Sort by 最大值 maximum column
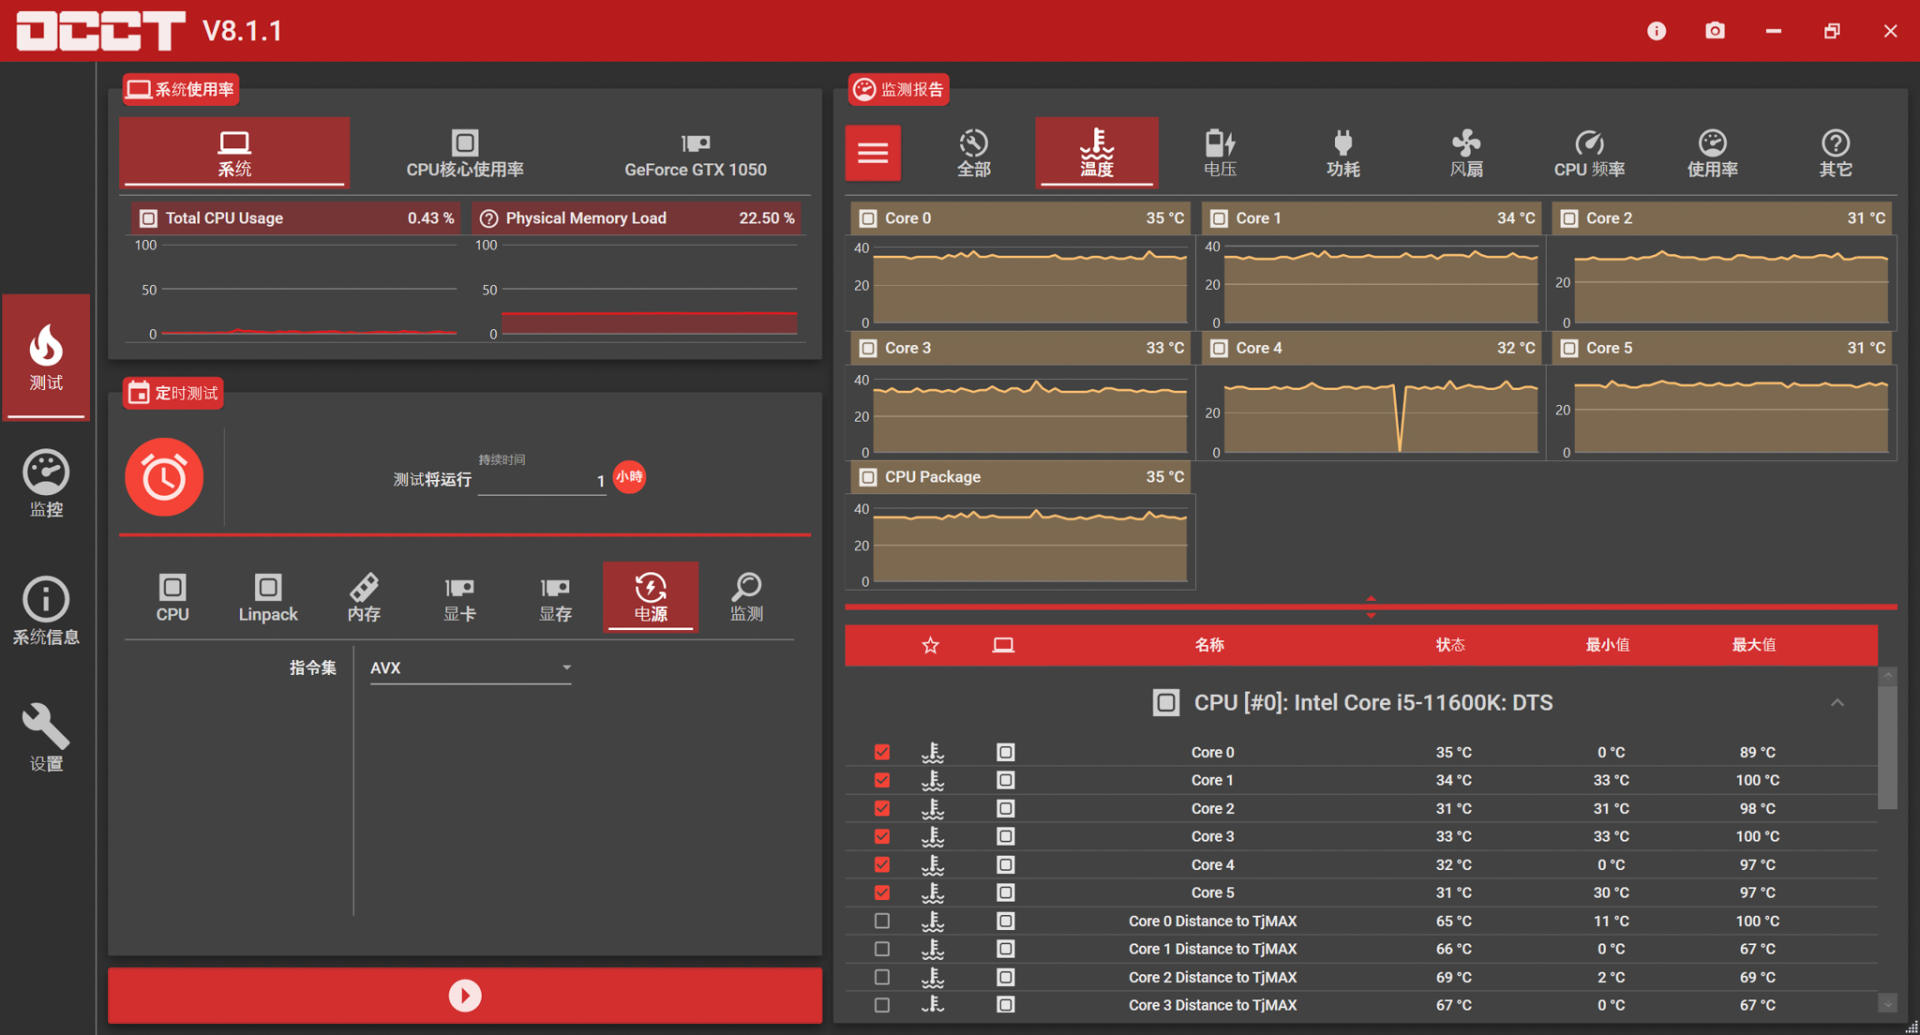 (1754, 645)
